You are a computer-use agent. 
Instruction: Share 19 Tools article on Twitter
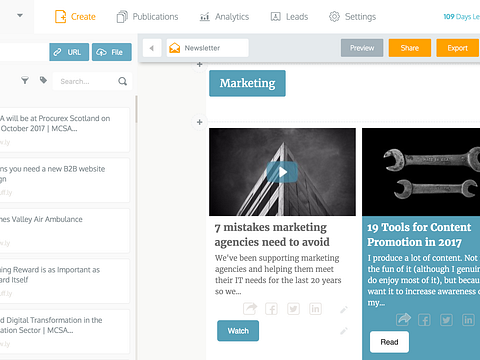pos(446,320)
